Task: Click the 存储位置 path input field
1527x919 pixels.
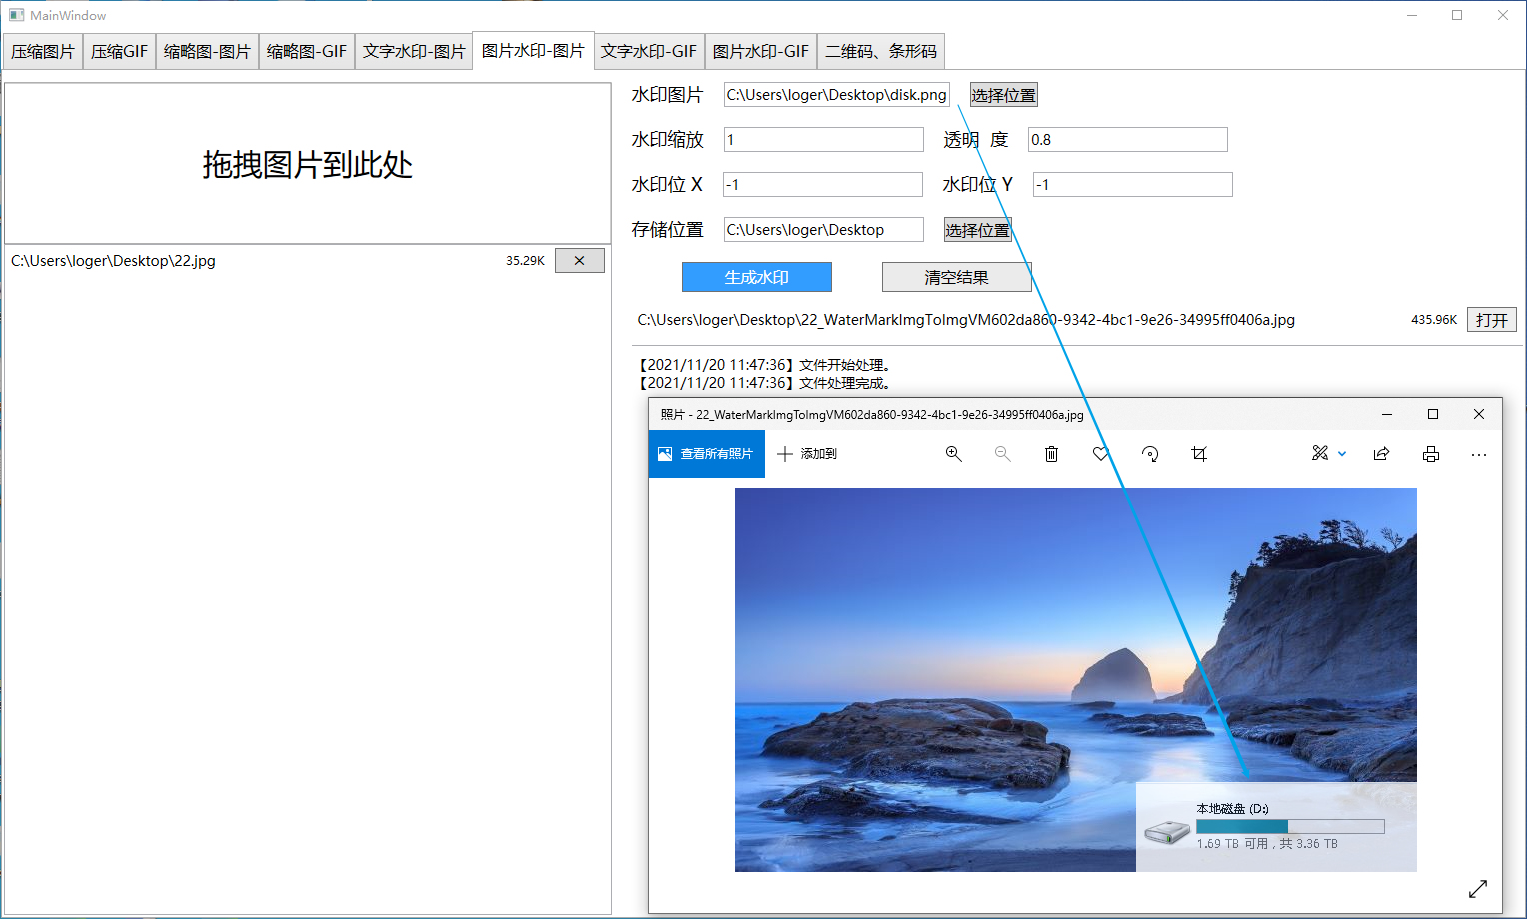Action: coord(824,230)
